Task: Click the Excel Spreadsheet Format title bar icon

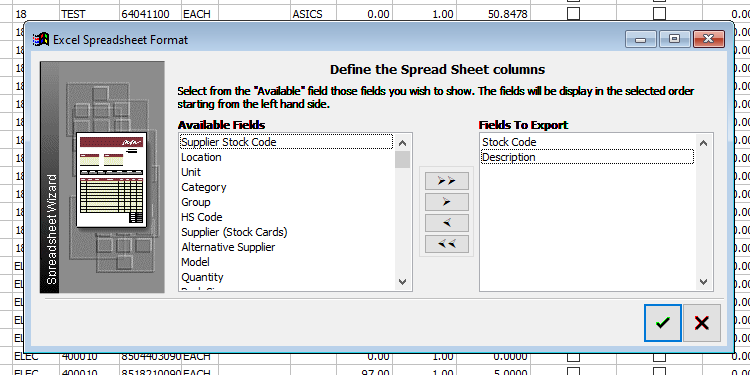Action: pyautogui.click(x=41, y=40)
